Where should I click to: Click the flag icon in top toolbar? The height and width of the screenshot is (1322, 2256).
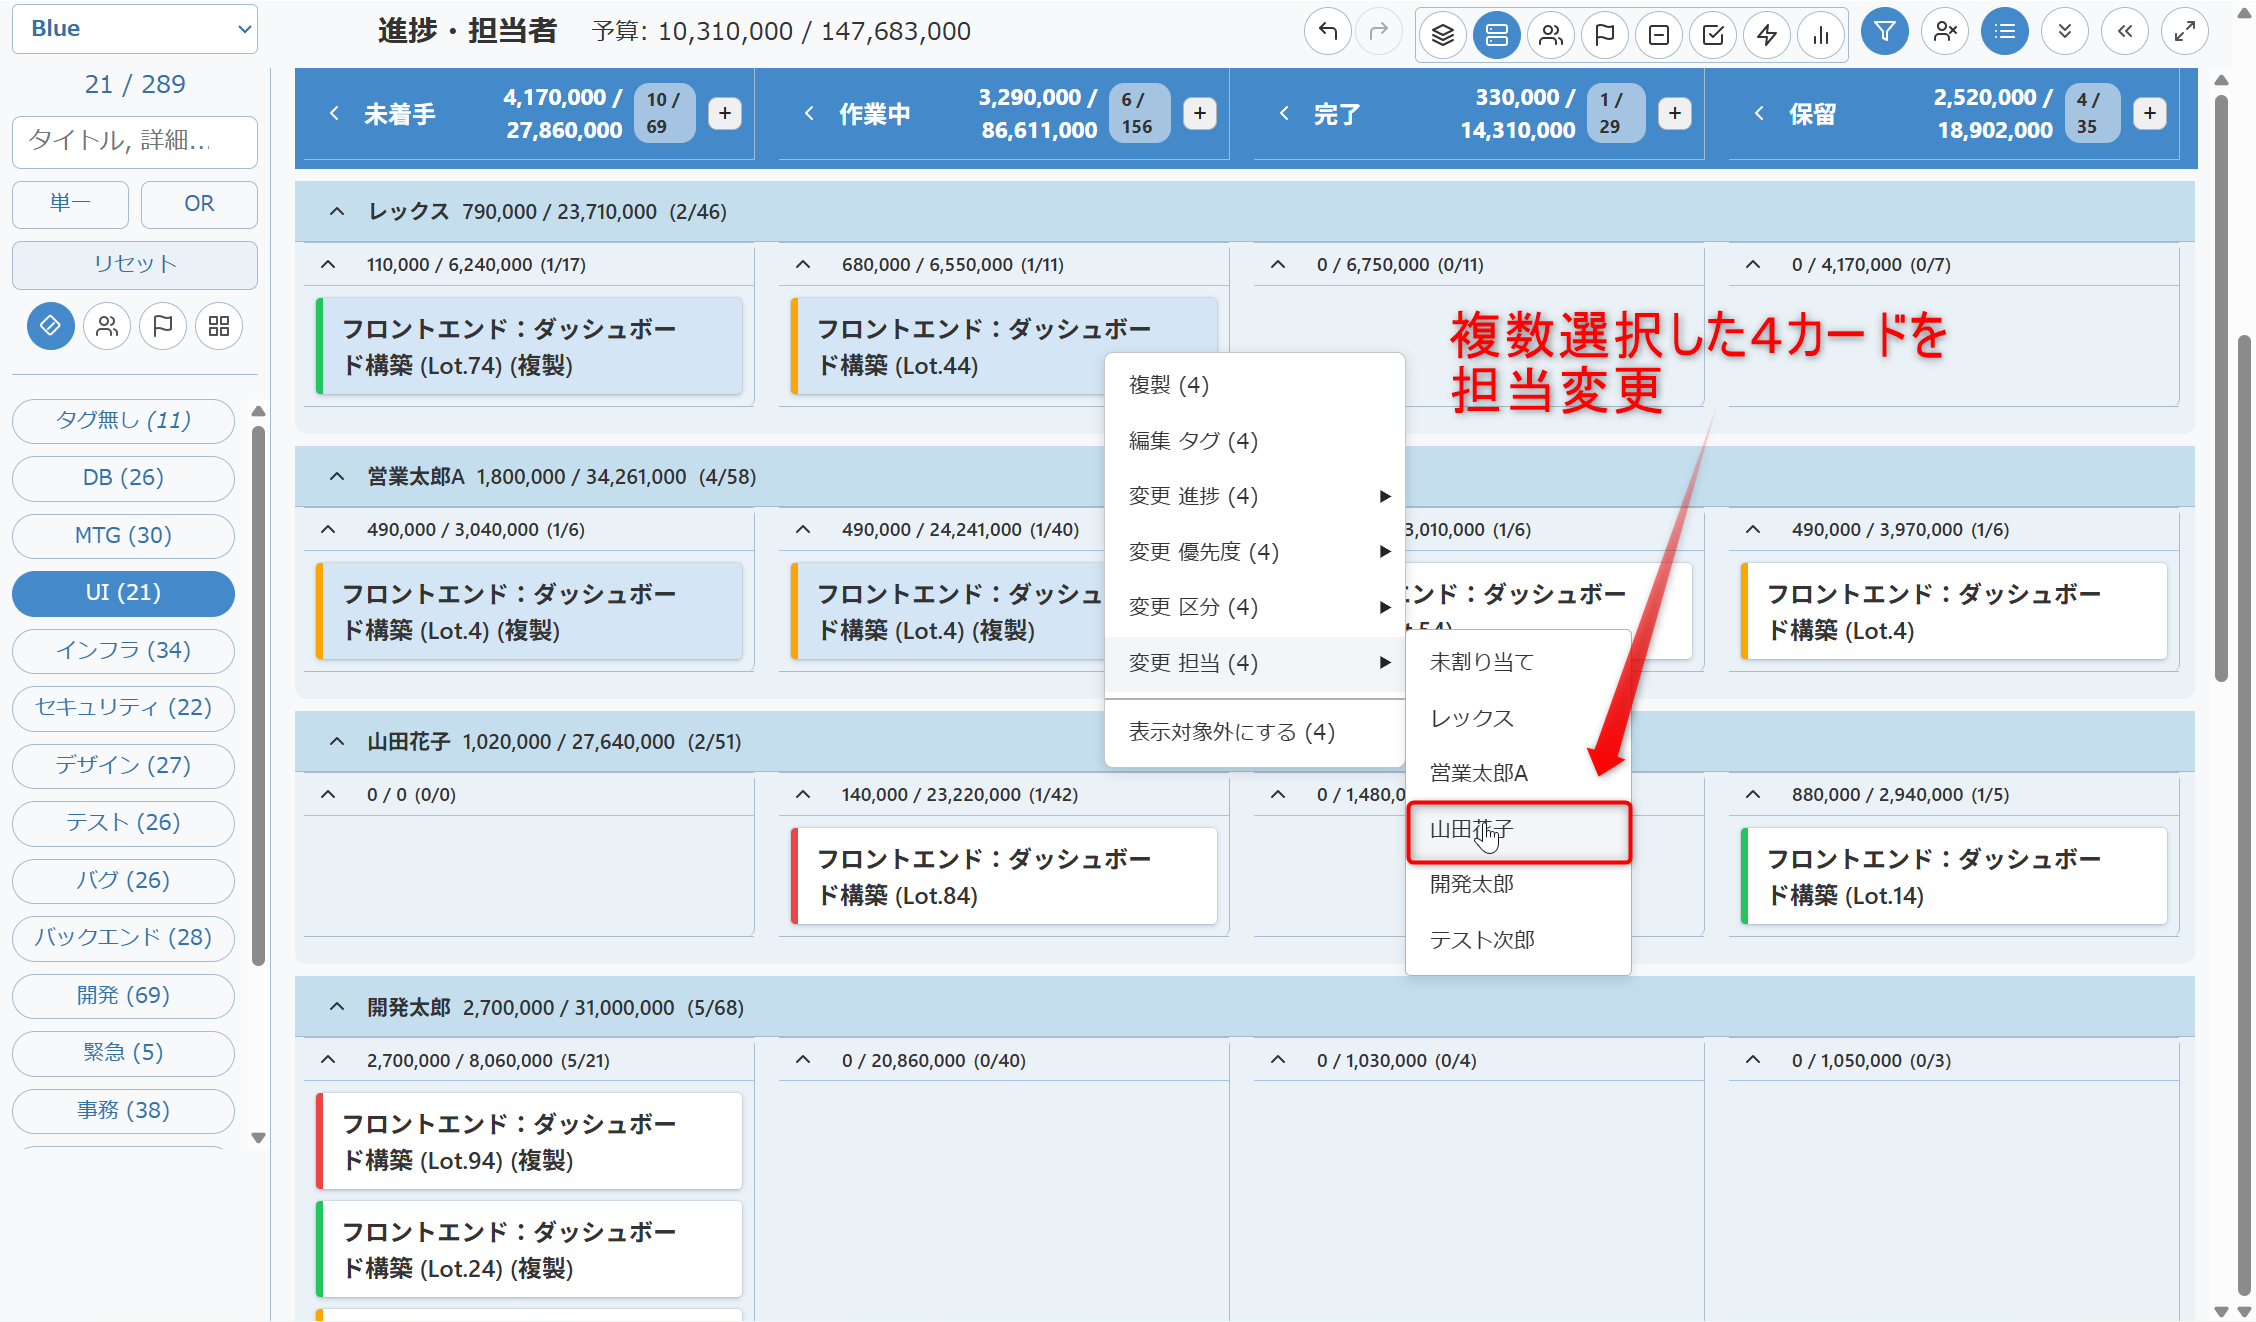(x=1604, y=35)
